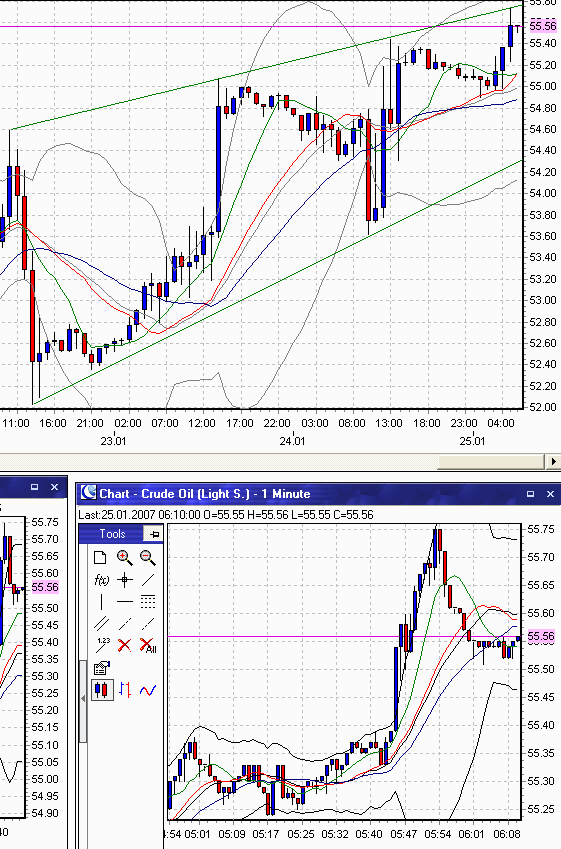
Task: Close the 1 Minute chart window
Action: click(x=550, y=493)
